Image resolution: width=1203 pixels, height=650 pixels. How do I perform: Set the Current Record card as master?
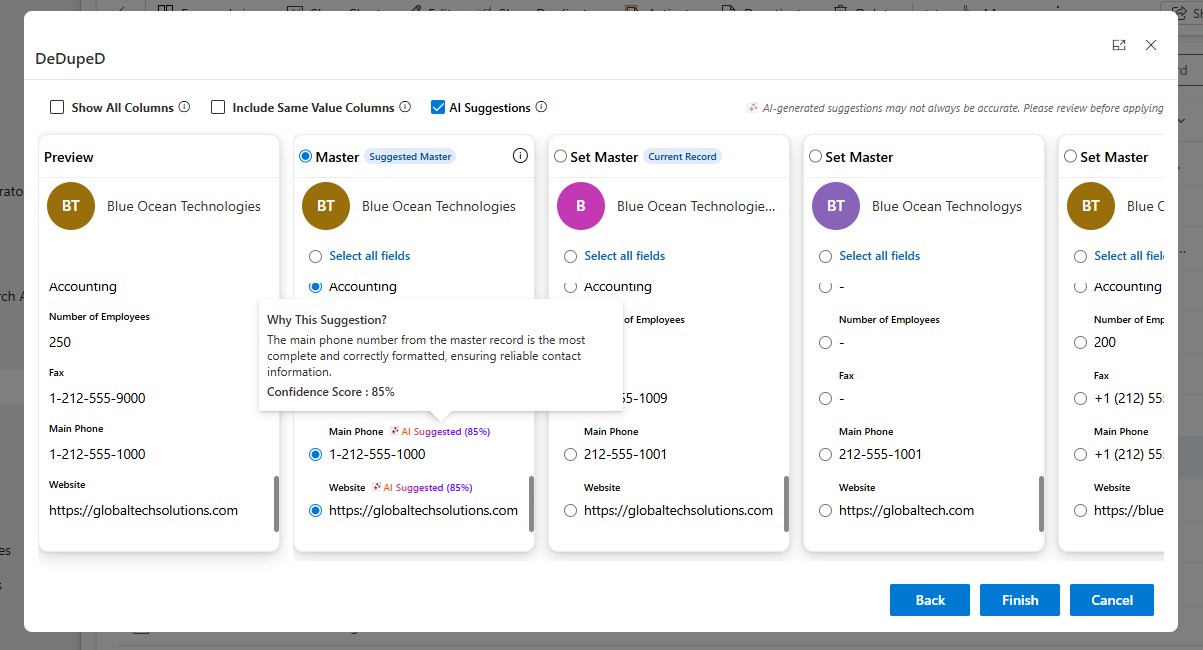tap(560, 156)
